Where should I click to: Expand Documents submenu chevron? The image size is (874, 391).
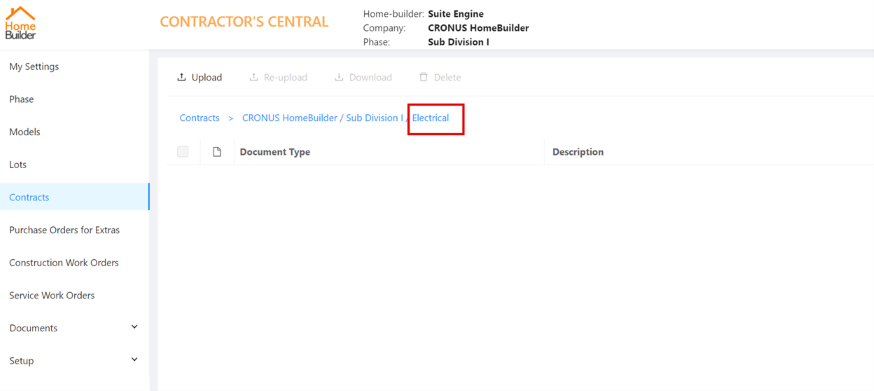134,327
